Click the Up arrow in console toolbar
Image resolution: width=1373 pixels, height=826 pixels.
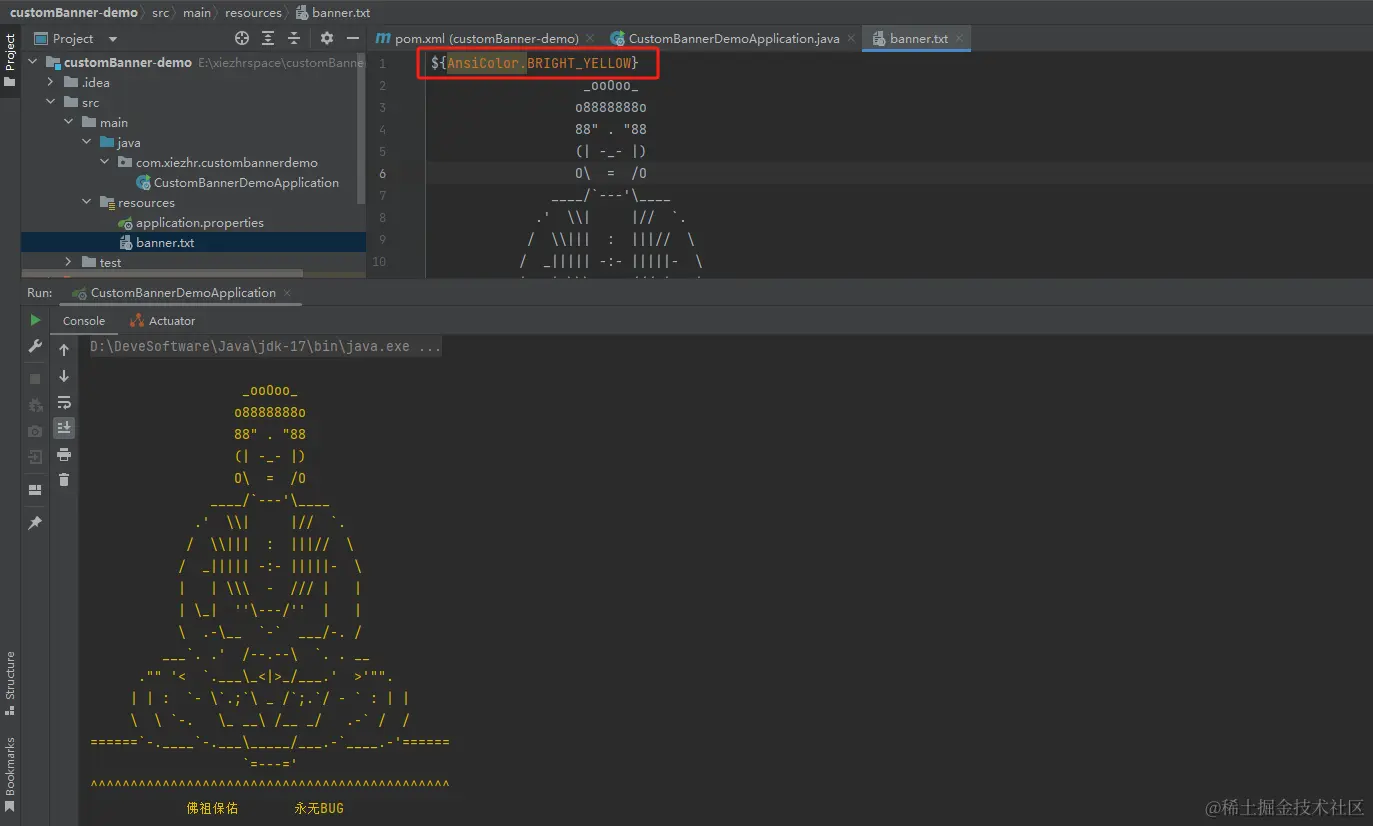coord(64,350)
